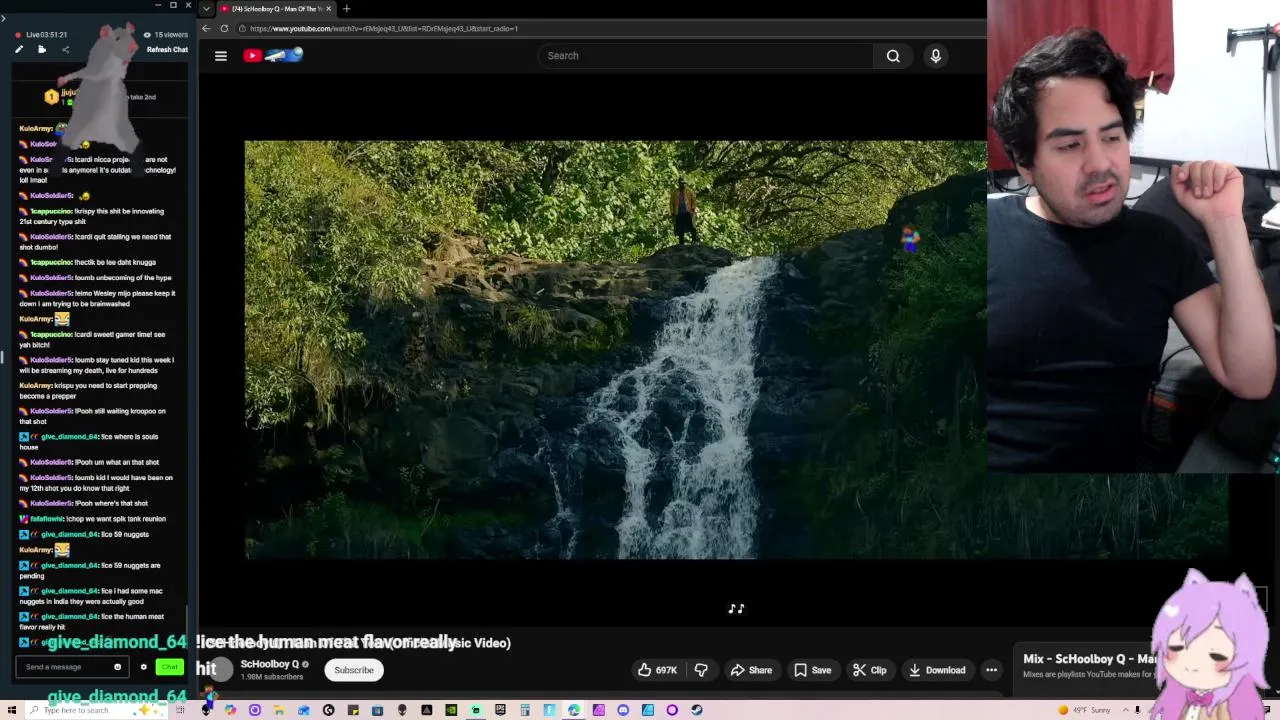The image size is (1280, 720).
Task: Send message with green Chat button
Action: point(169,667)
